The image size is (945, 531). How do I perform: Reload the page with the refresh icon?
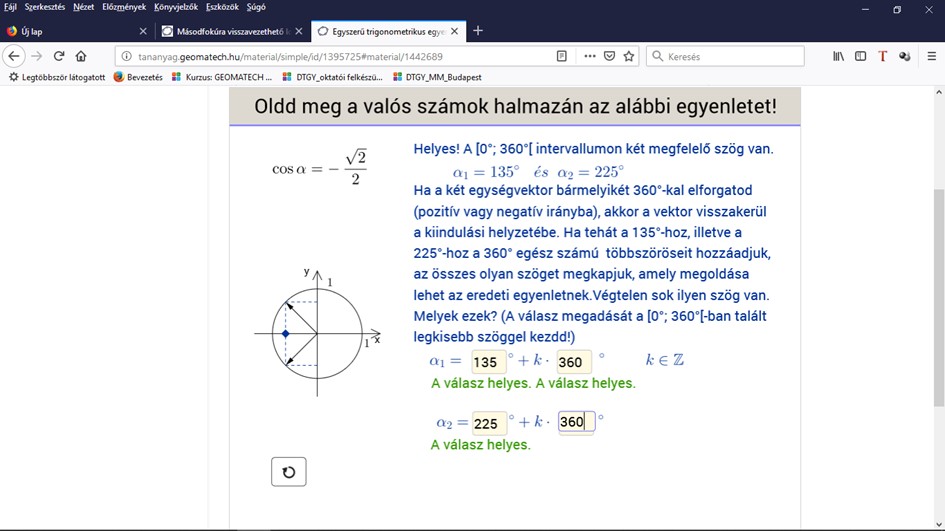coord(58,56)
